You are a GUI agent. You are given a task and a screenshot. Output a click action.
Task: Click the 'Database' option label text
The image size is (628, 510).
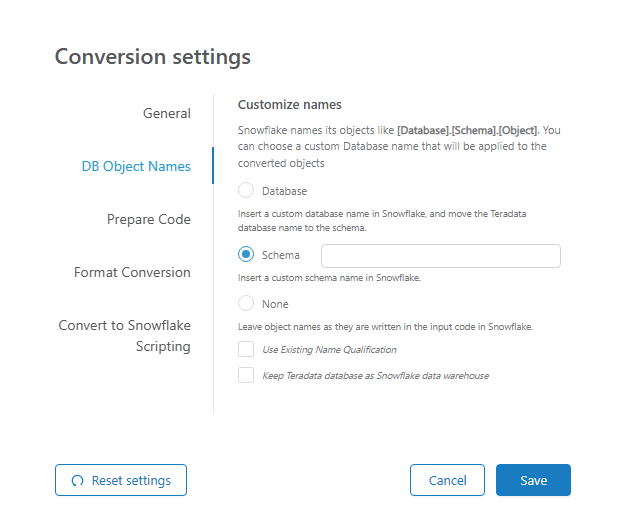tap(284, 190)
